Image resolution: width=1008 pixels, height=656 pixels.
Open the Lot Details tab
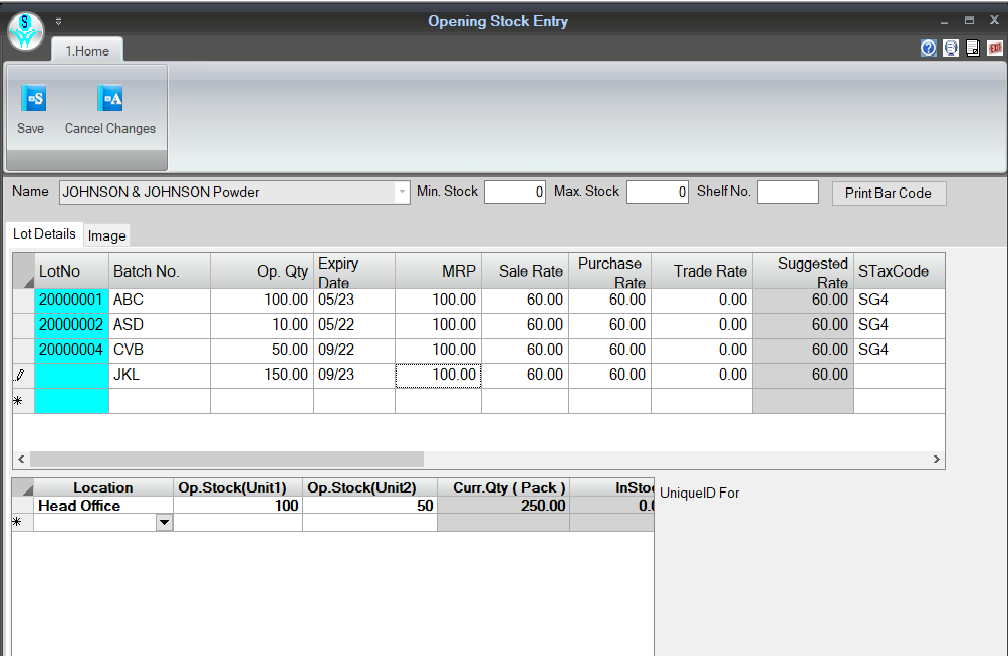click(44, 234)
